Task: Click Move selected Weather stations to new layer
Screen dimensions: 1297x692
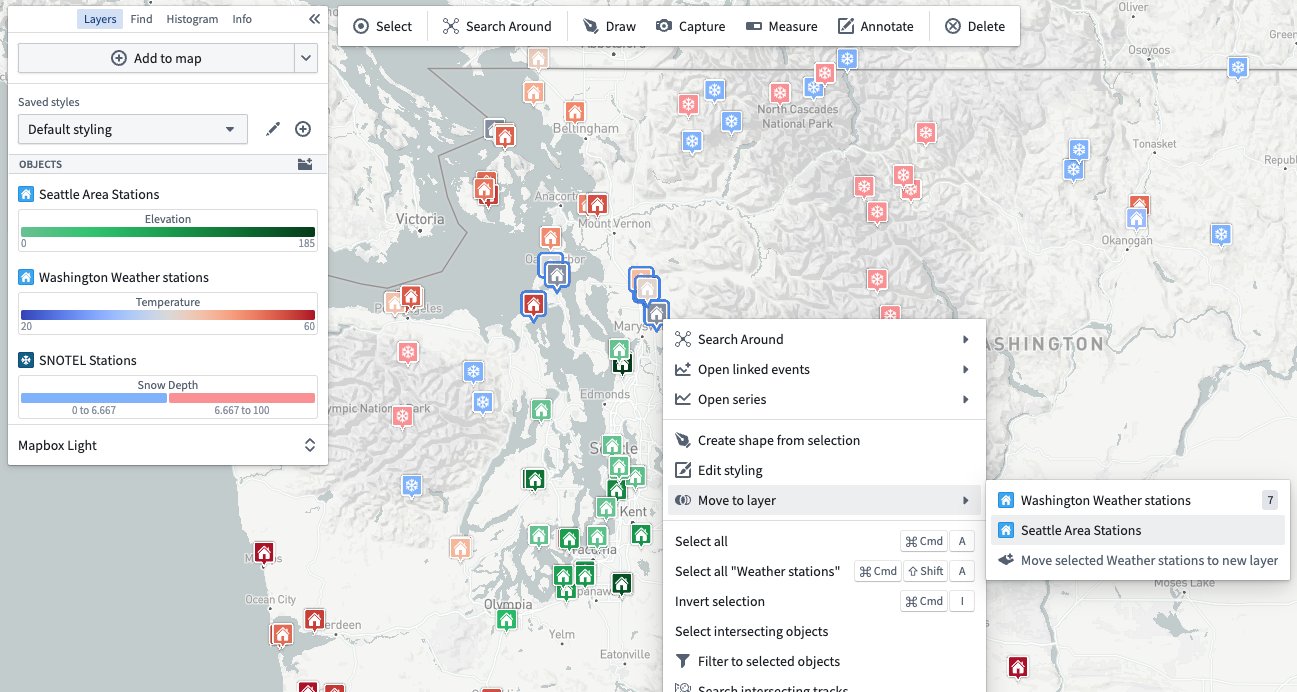Action: pos(1138,560)
